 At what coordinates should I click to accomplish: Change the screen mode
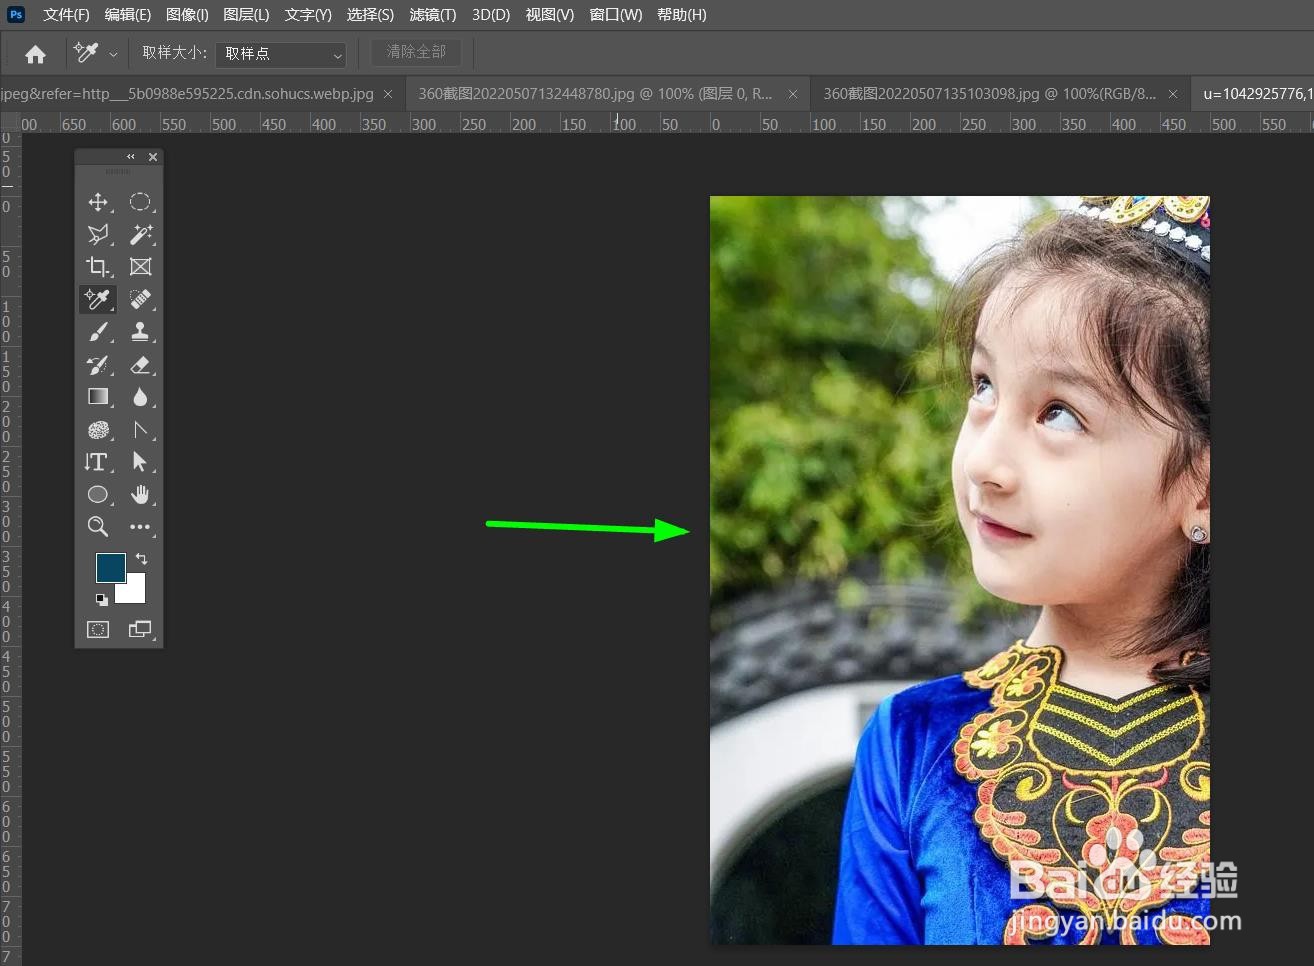(x=140, y=629)
